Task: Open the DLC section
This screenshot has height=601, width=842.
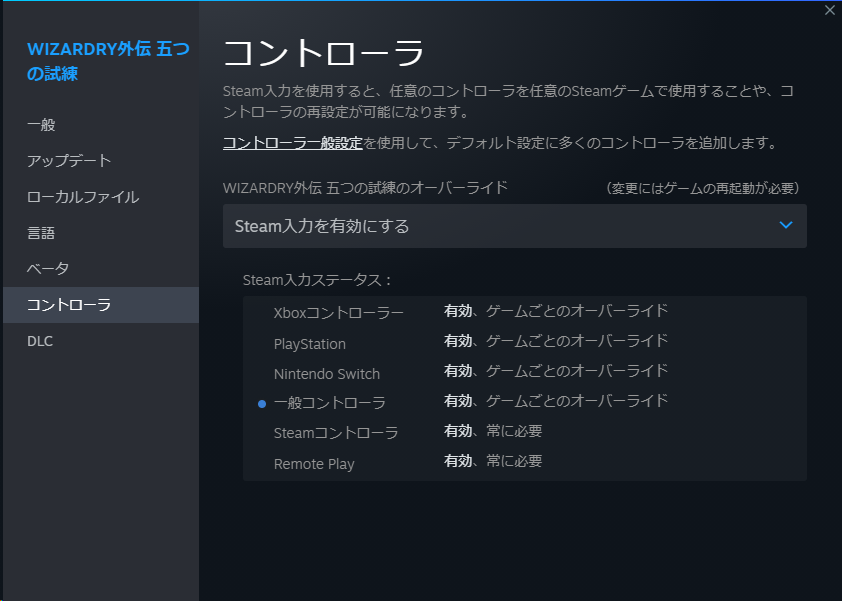Action: 100,341
